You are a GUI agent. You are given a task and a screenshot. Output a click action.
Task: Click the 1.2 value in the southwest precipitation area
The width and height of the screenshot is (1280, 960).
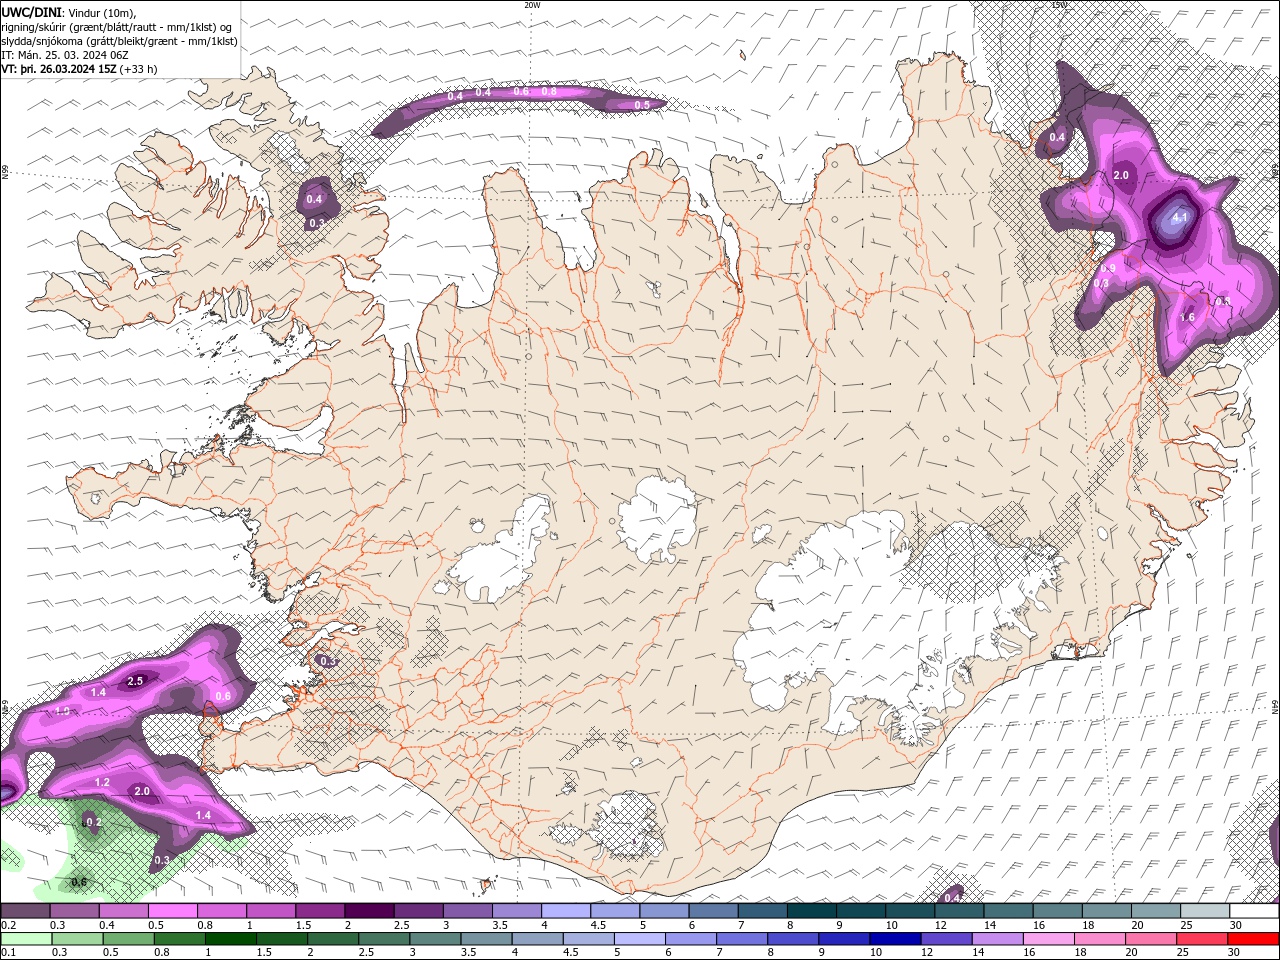pyautogui.click(x=102, y=782)
